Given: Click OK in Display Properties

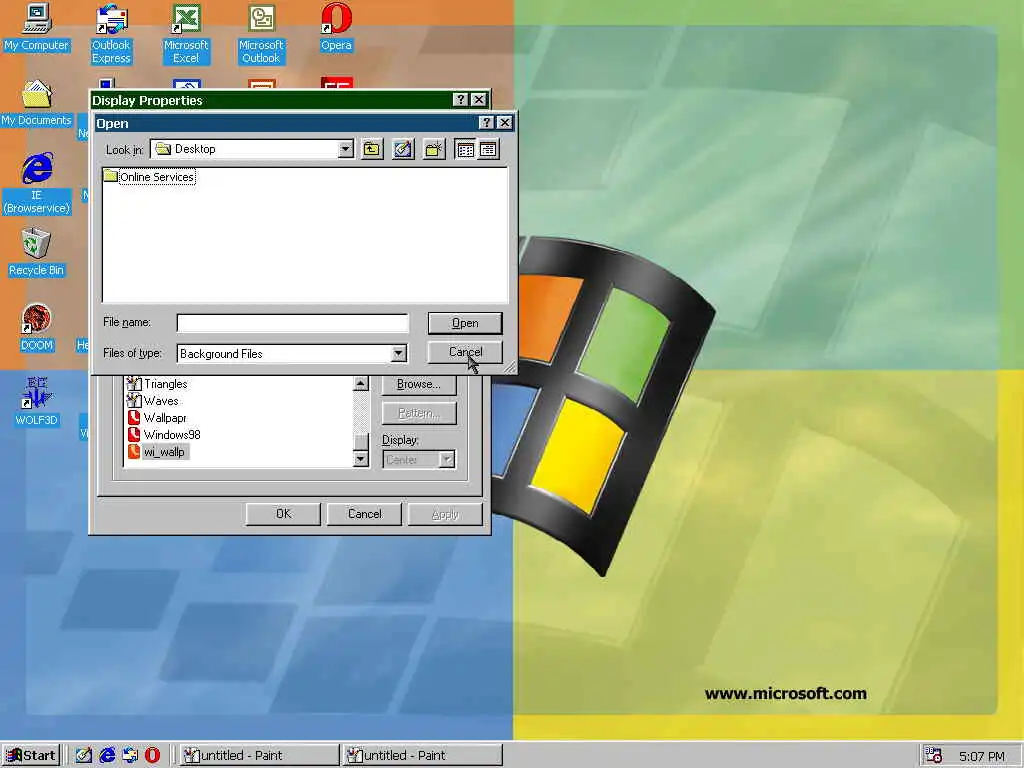Looking at the screenshot, I should coord(283,514).
